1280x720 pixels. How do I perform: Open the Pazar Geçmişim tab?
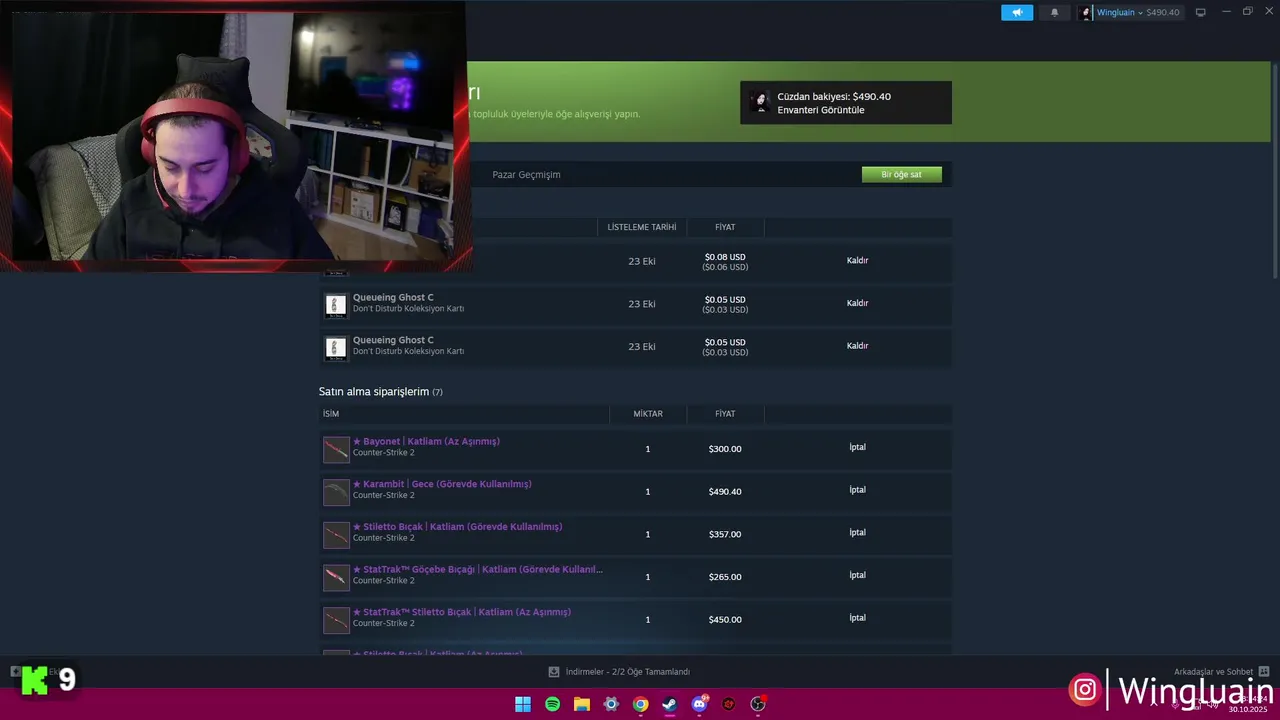[526, 175]
